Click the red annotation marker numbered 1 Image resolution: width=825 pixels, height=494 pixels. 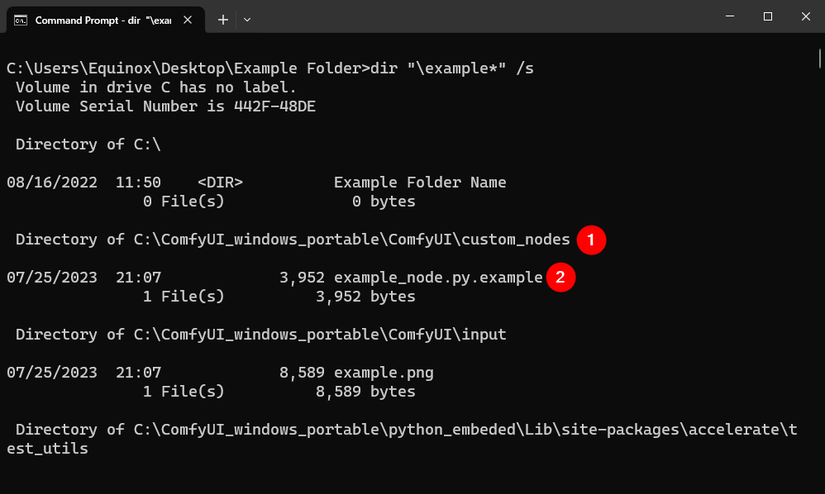pos(592,240)
